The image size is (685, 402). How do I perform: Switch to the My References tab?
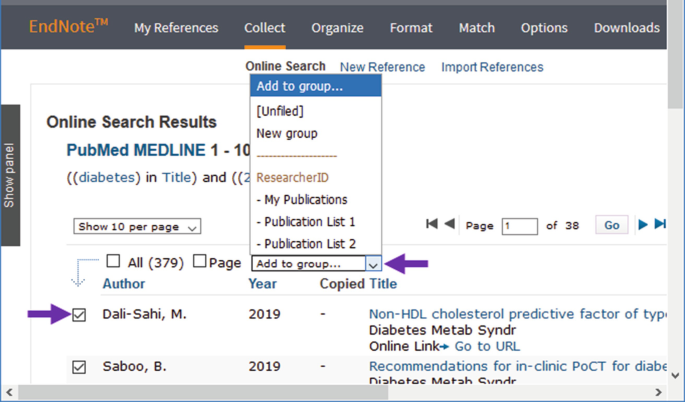(x=177, y=27)
